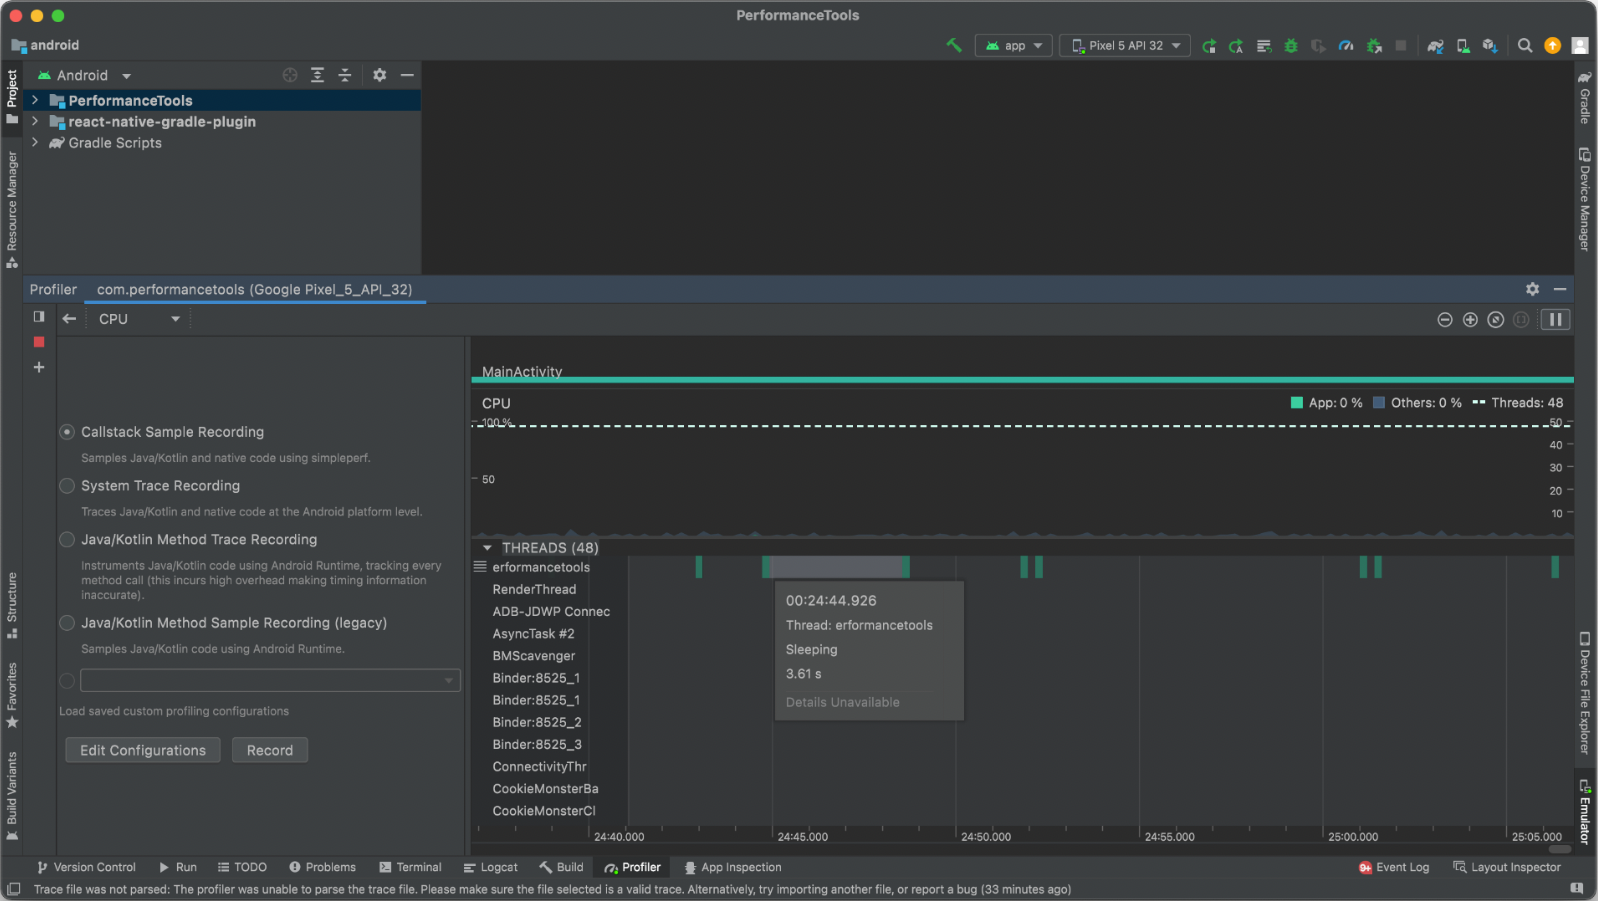Sync project with Gradle files icon
This screenshot has width=1598, height=901.
pyautogui.click(x=1435, y=46)
